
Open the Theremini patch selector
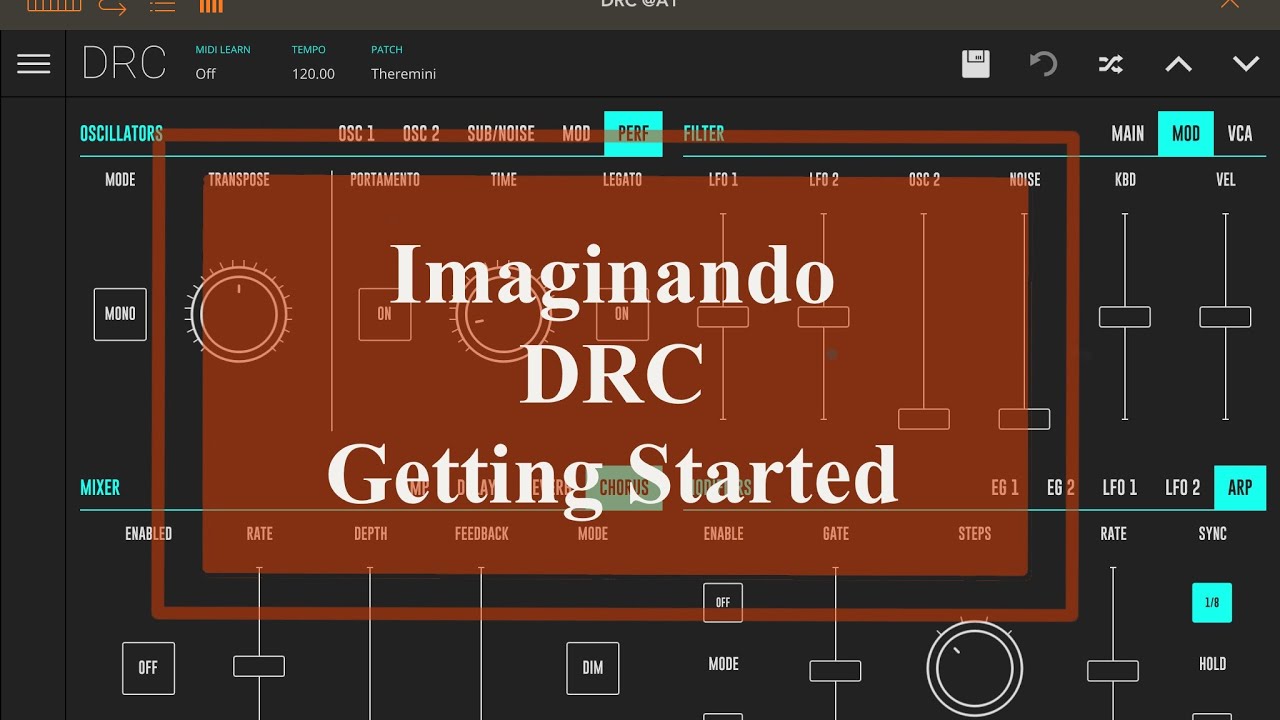pyautogui.click(x=403, y=73)
